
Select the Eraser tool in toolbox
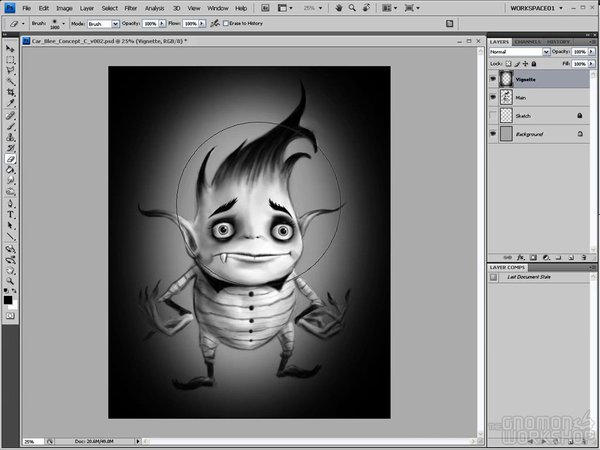(x=11, y=158)
